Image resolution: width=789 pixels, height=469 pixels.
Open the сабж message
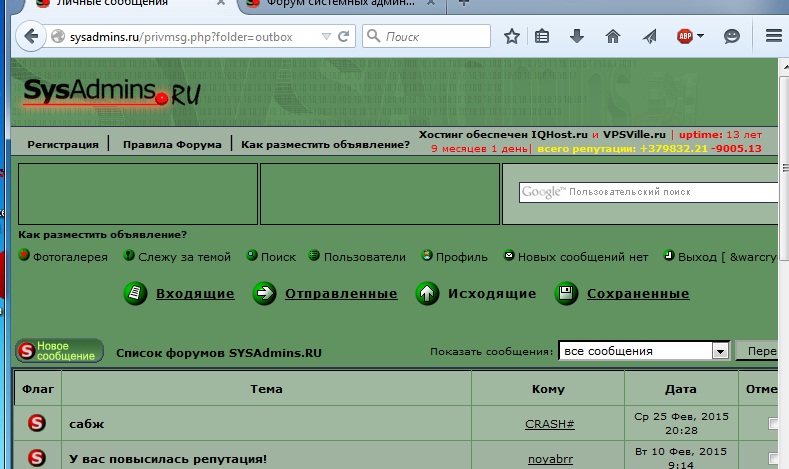87,424
